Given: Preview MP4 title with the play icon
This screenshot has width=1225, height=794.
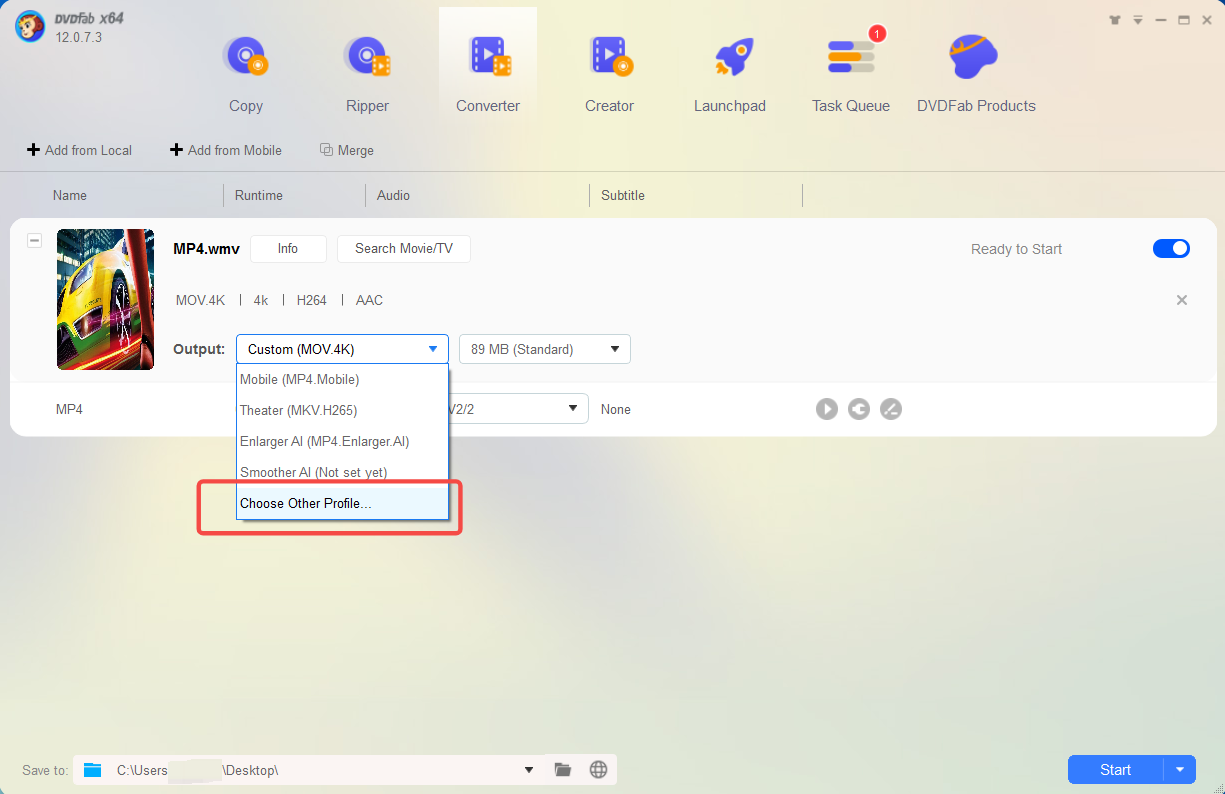Looking at the screenshot, I should [826, 409].
